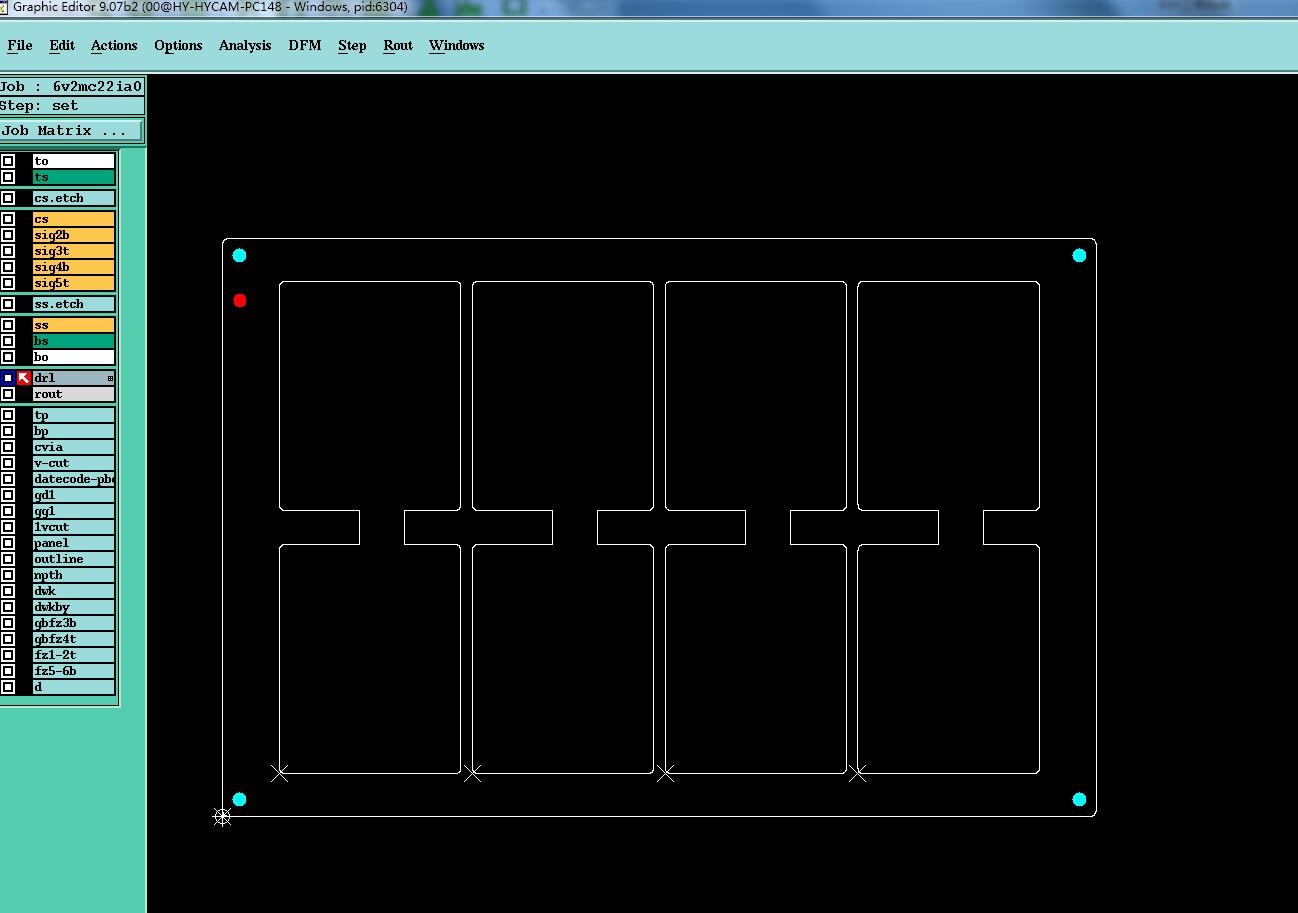Toggle display checkbox for layer ts
1298x913 pixels.
8,177
